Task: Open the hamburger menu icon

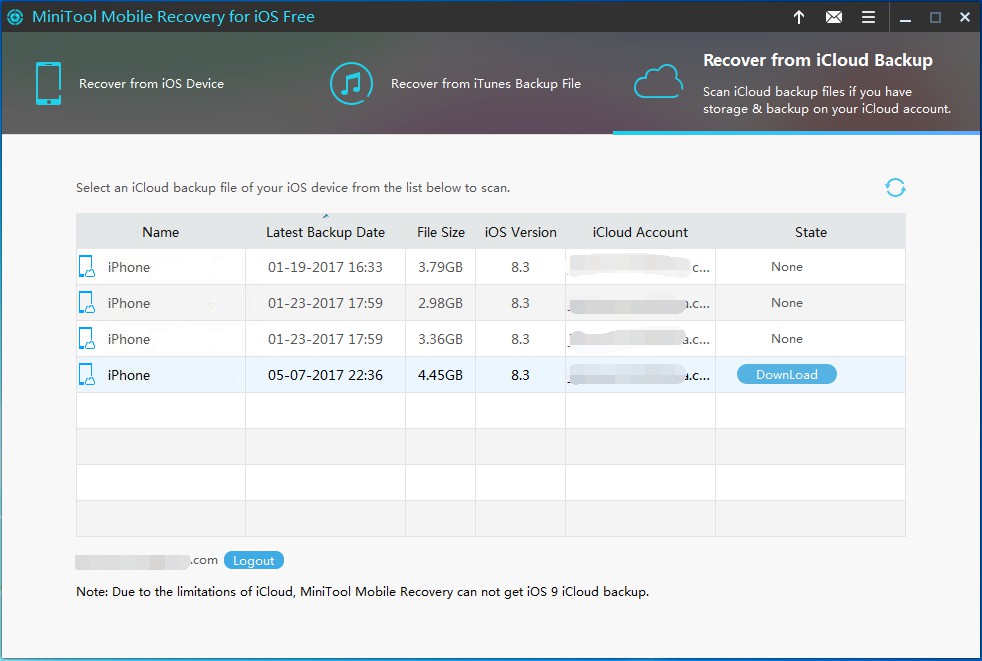Action: pyautogui.click(x=868, y=18)
